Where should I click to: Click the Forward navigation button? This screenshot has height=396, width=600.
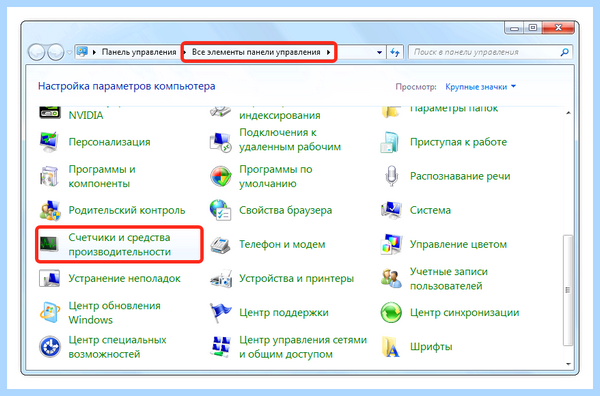coord(55,52)
